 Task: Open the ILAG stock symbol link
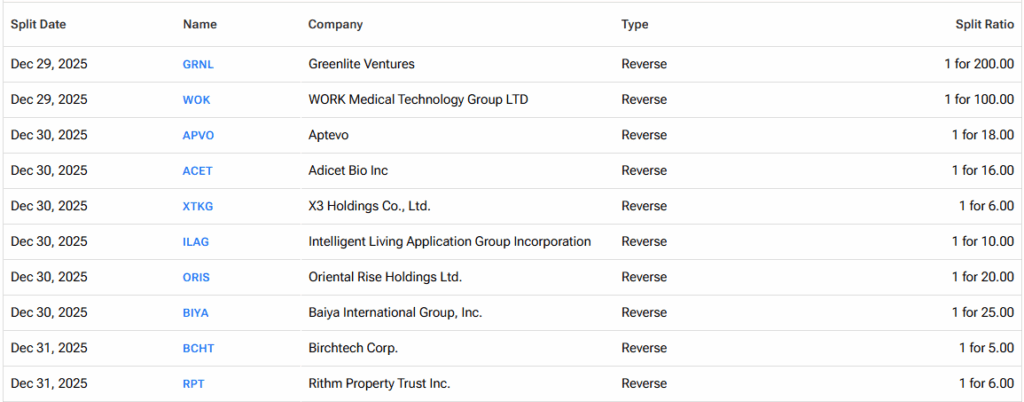pos(196,242)
